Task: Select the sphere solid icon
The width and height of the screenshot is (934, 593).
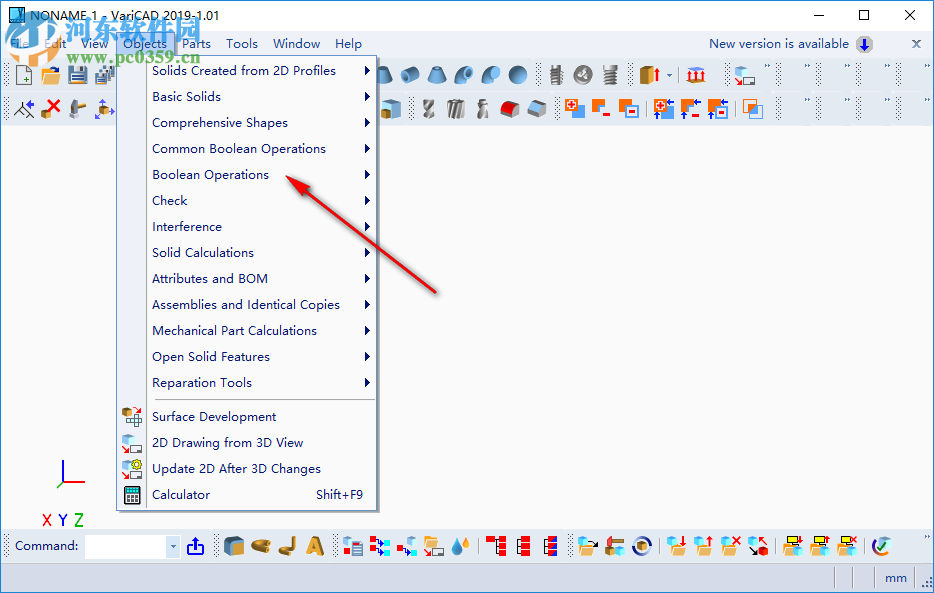Action: point(518,75)
